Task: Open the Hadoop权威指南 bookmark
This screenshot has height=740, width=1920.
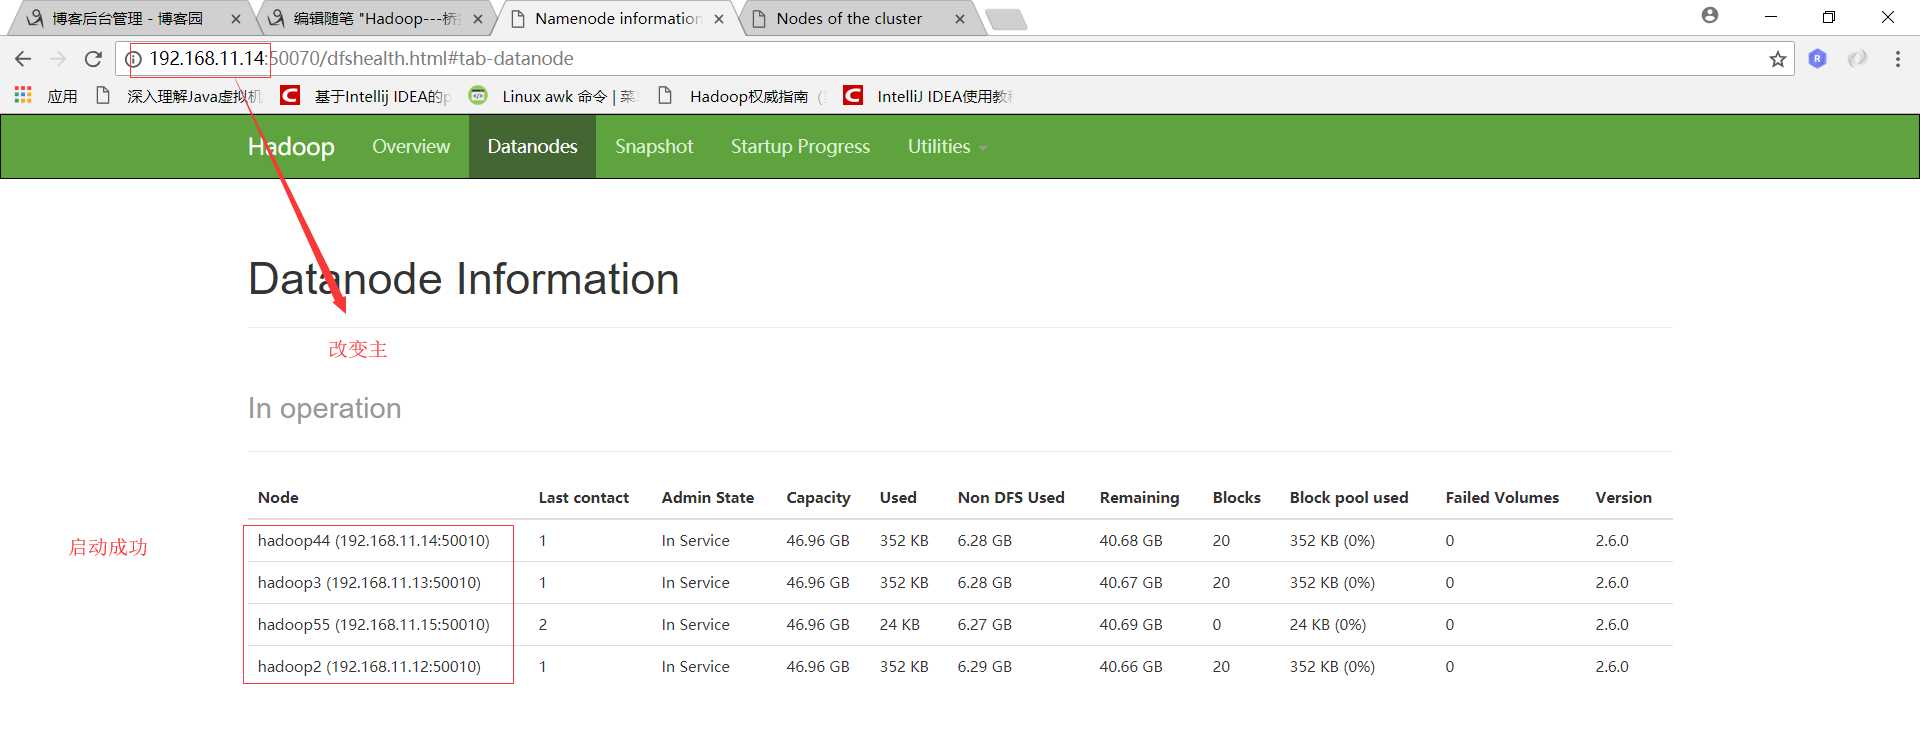Action: click(x=741, y=96)
